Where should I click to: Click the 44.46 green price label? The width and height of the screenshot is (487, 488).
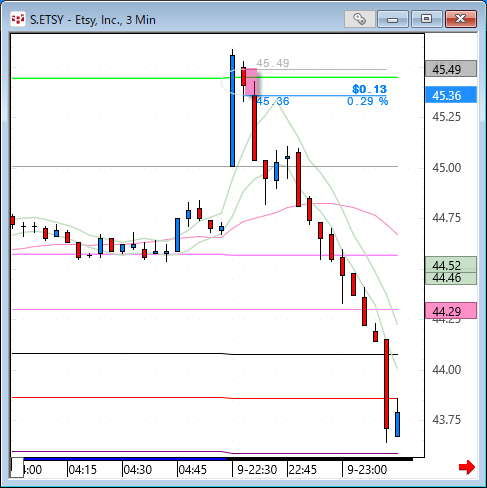(451, 278)
